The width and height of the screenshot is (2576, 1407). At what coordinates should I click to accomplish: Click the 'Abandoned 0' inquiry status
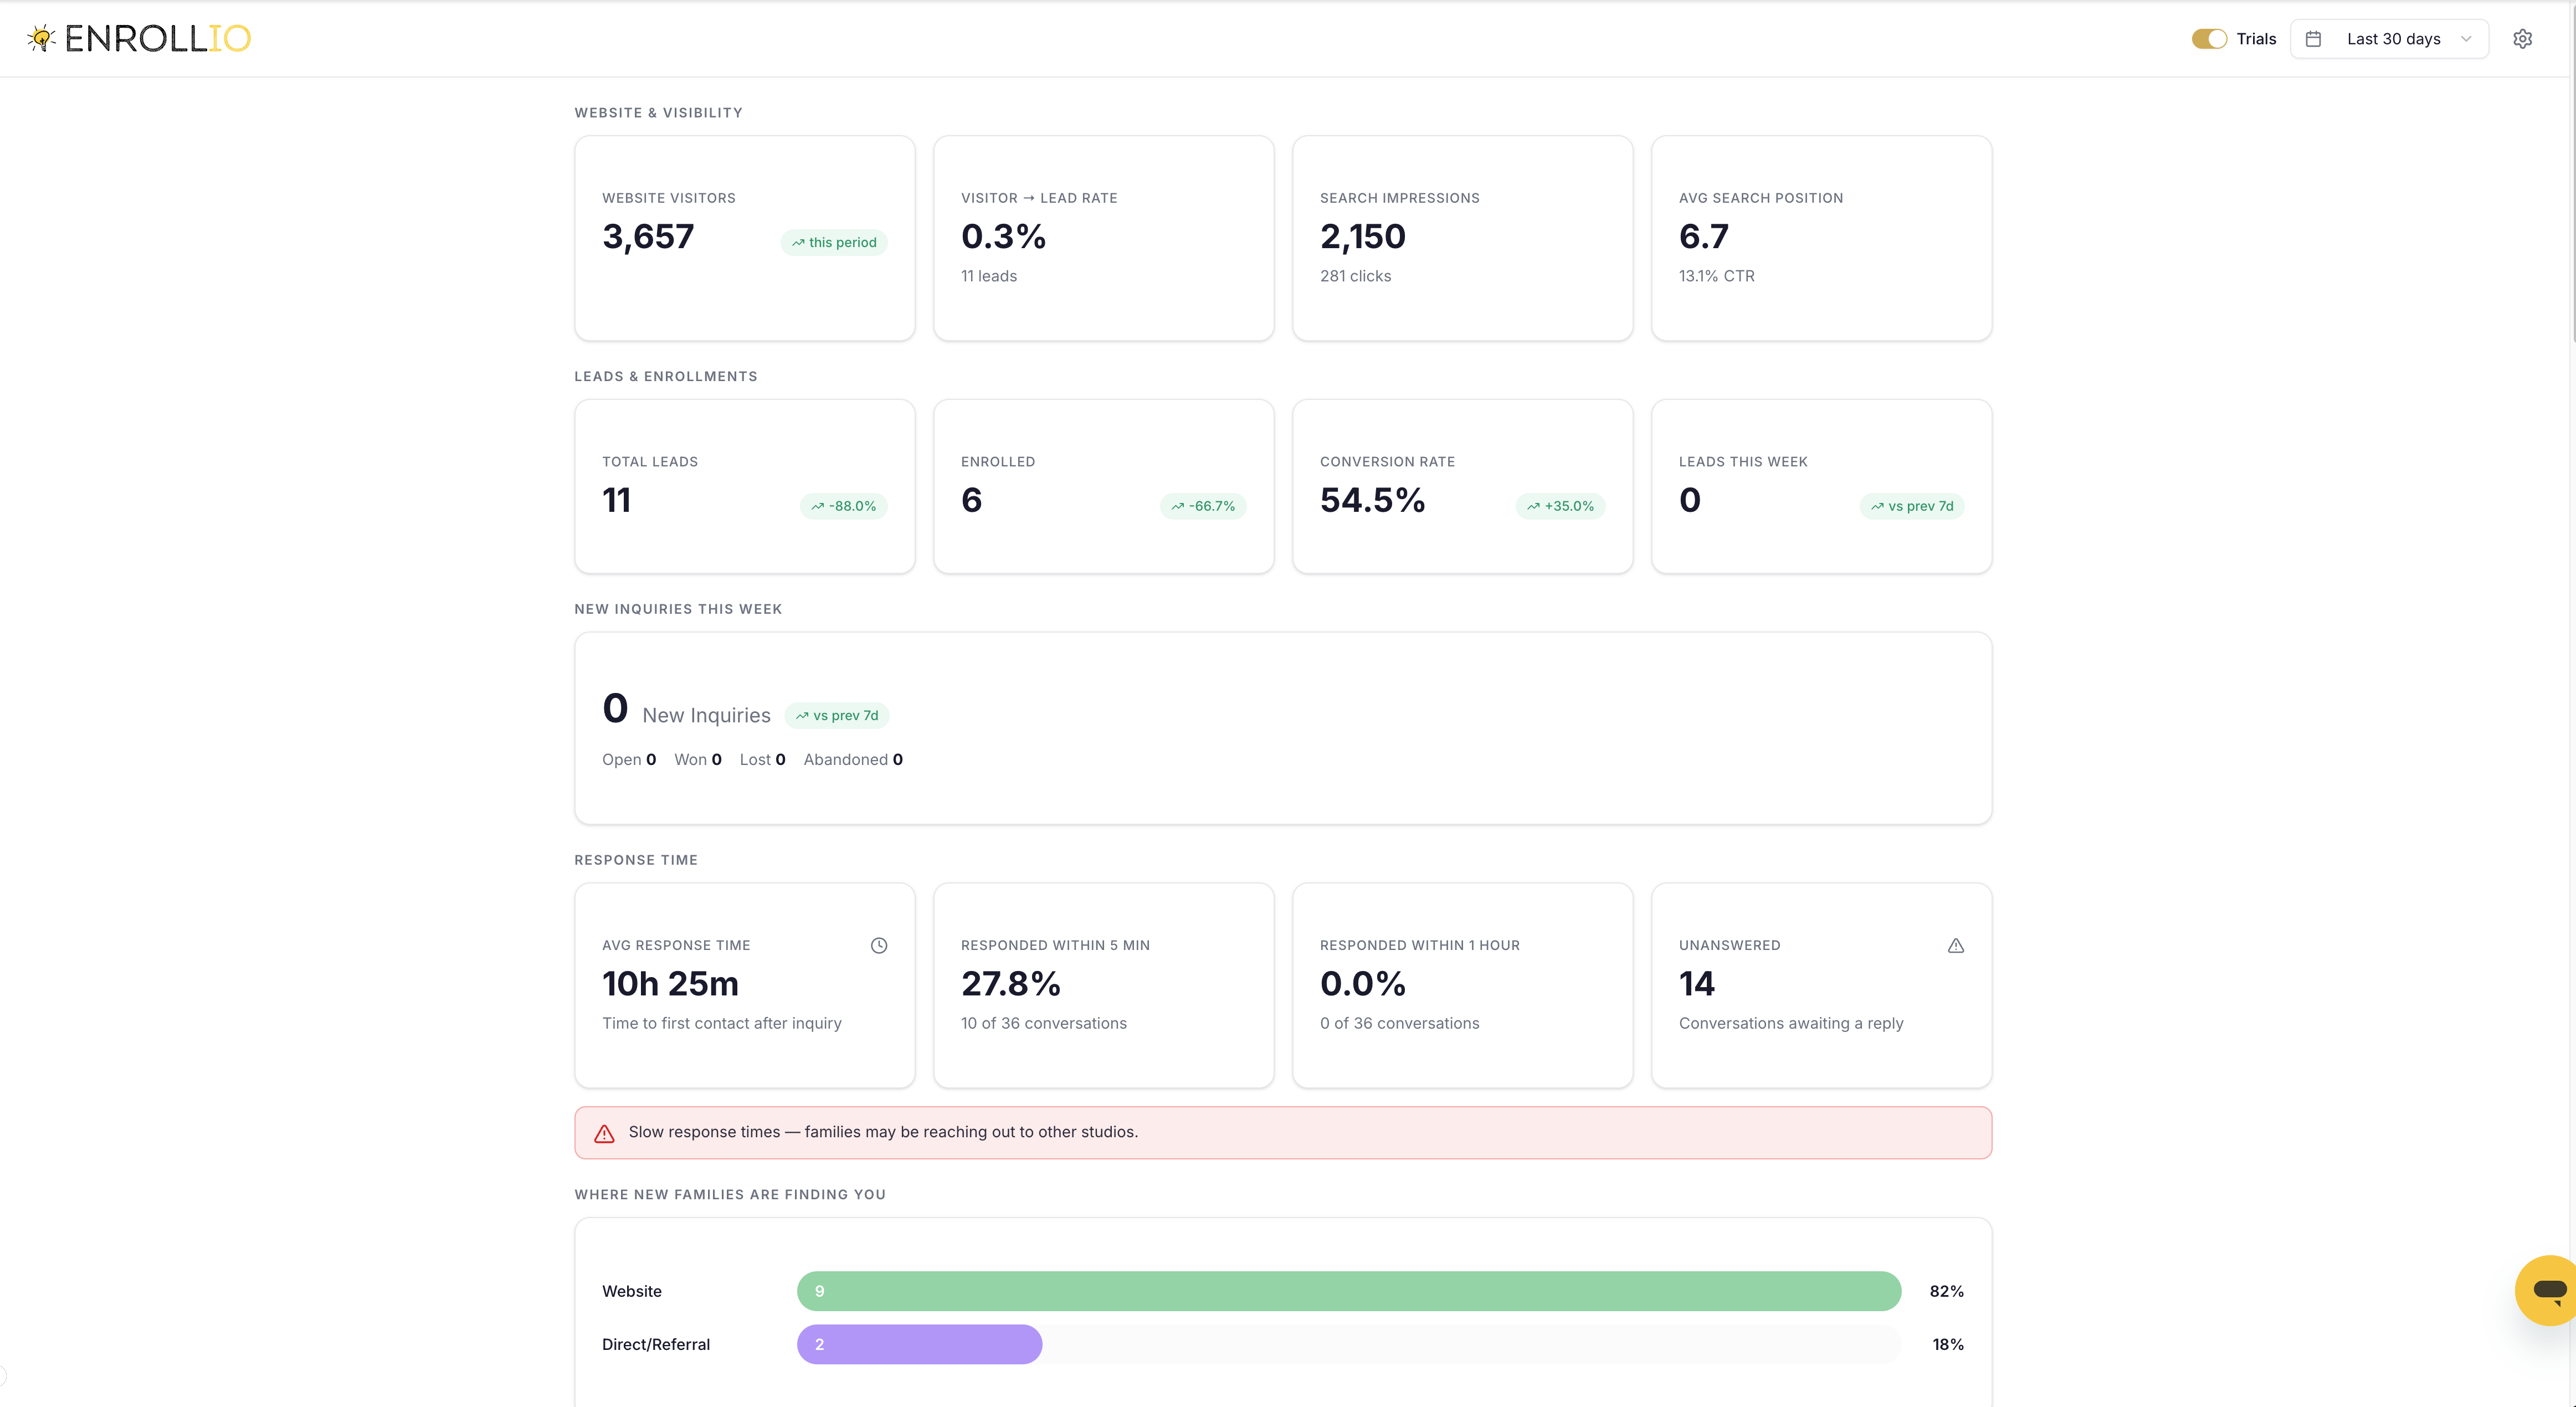point(853,760)
